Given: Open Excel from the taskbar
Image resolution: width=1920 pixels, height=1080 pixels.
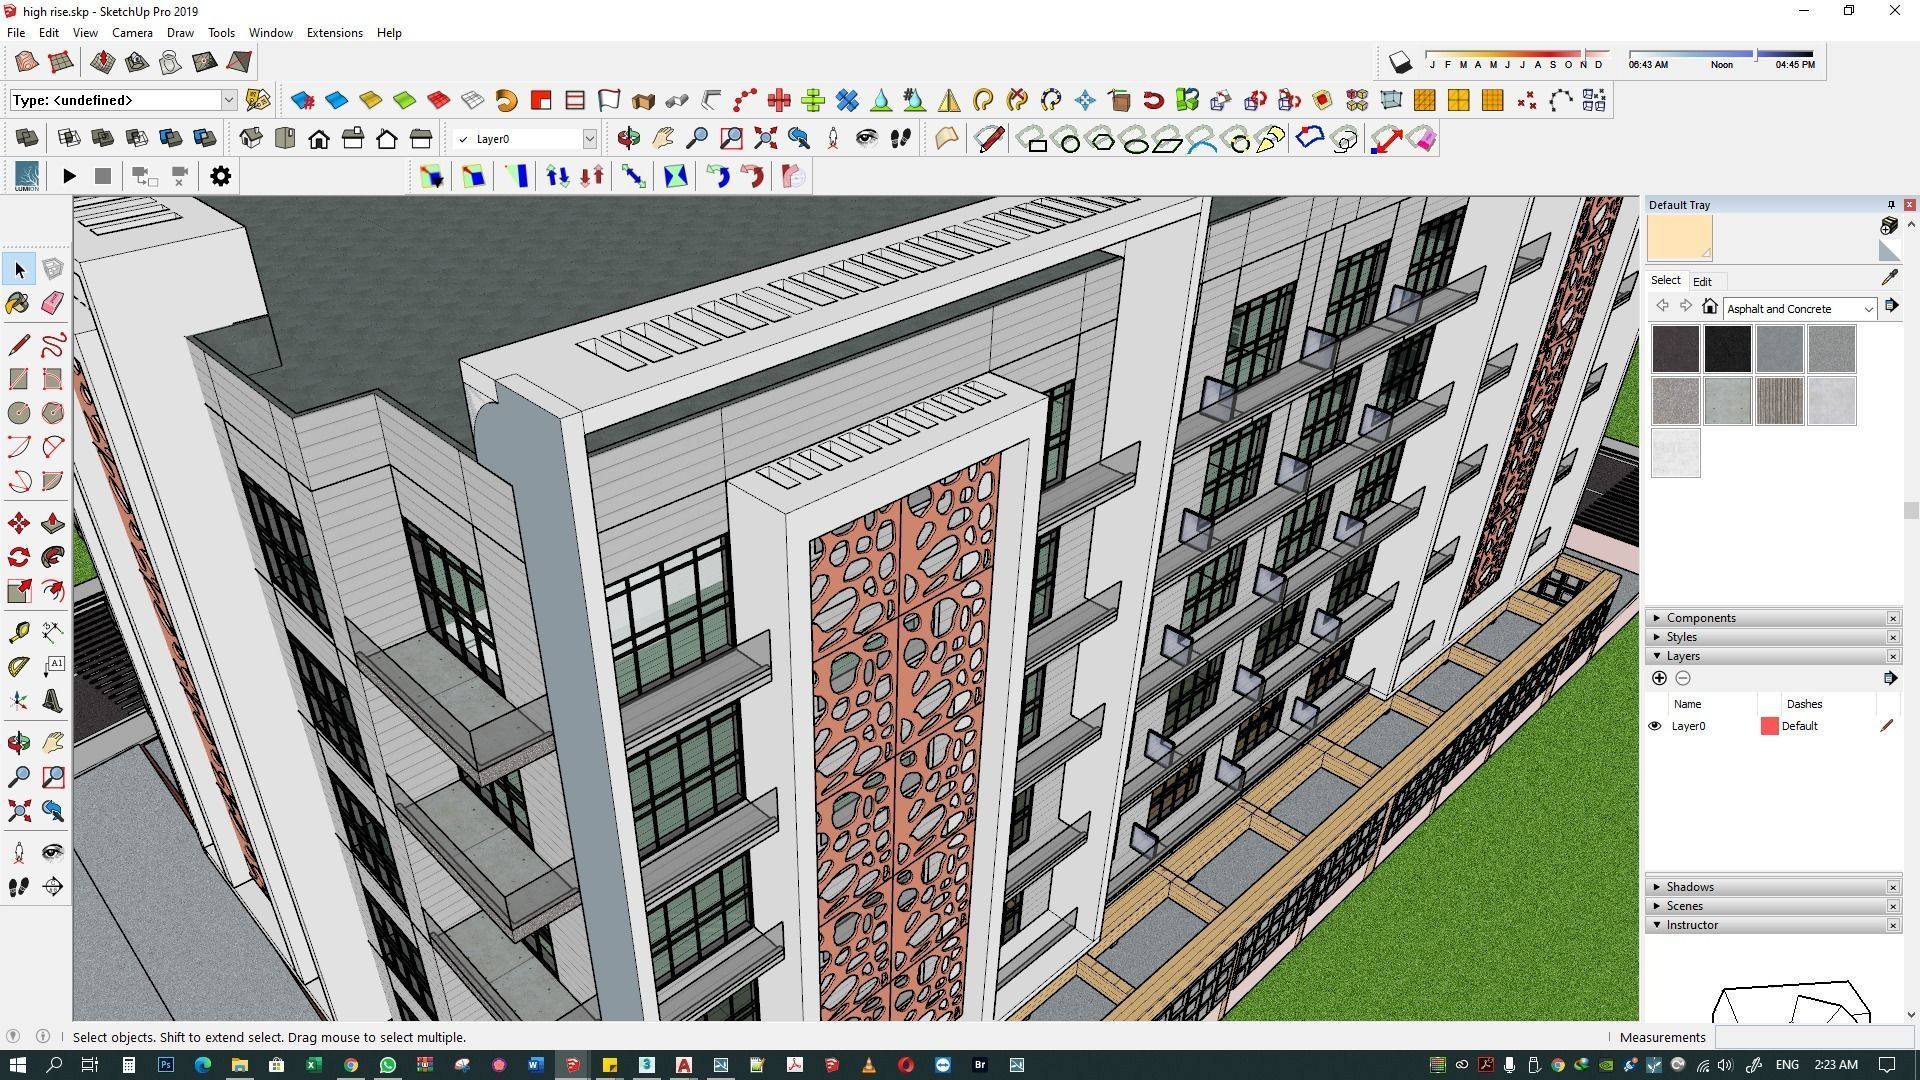Looking at the screenshot, I should [x=313, y=1065].
